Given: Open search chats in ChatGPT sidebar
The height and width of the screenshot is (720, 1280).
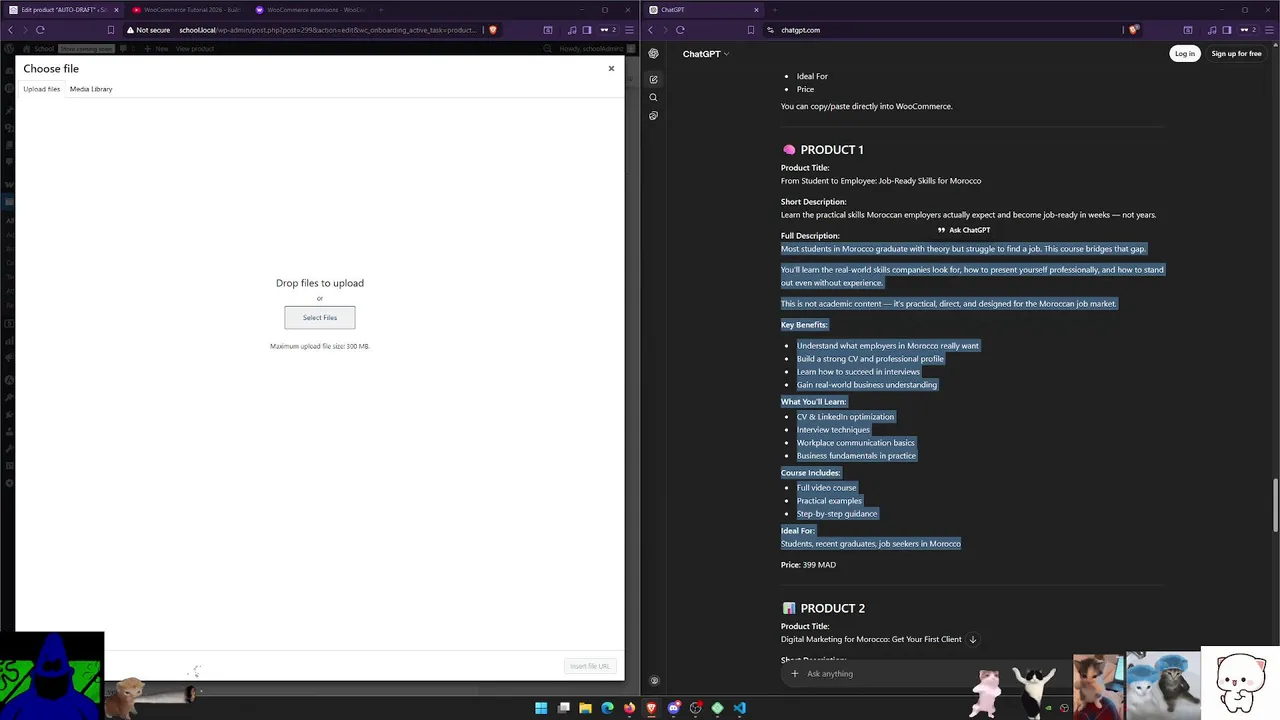Looking at the screenshot, I should point(653,97).
